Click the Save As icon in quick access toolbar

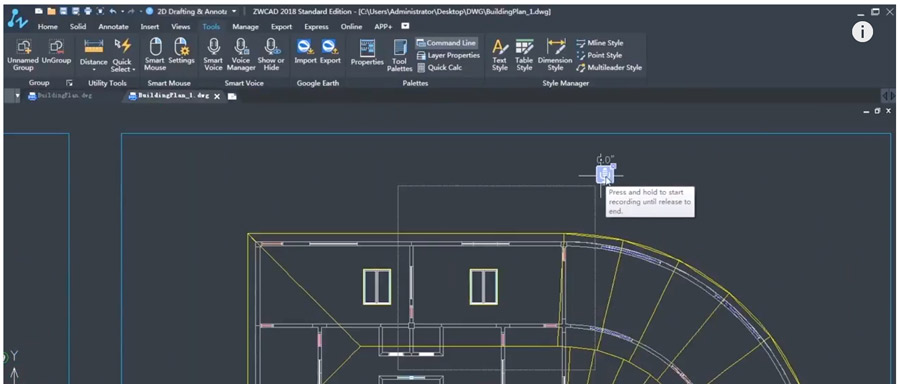(75, 11)
